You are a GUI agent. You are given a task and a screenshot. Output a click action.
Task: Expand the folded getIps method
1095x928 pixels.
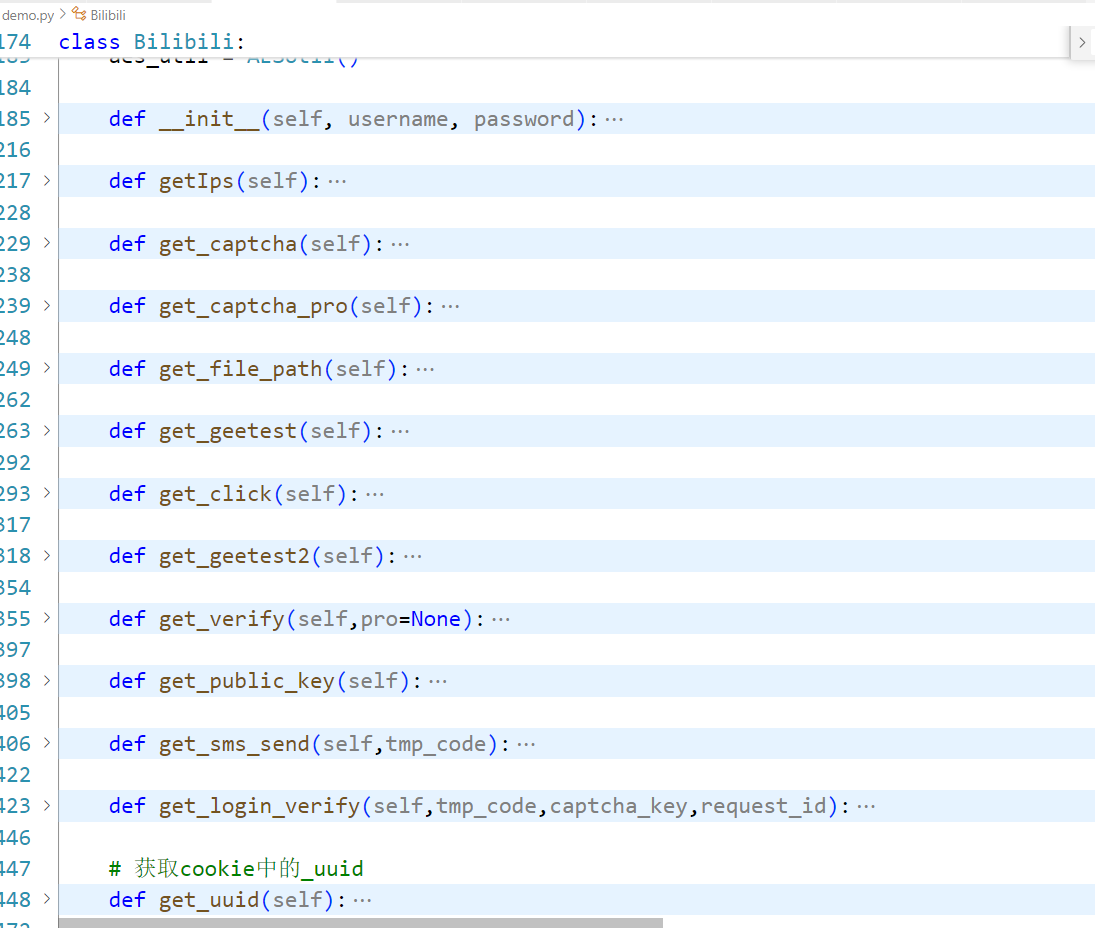(47, 180)
